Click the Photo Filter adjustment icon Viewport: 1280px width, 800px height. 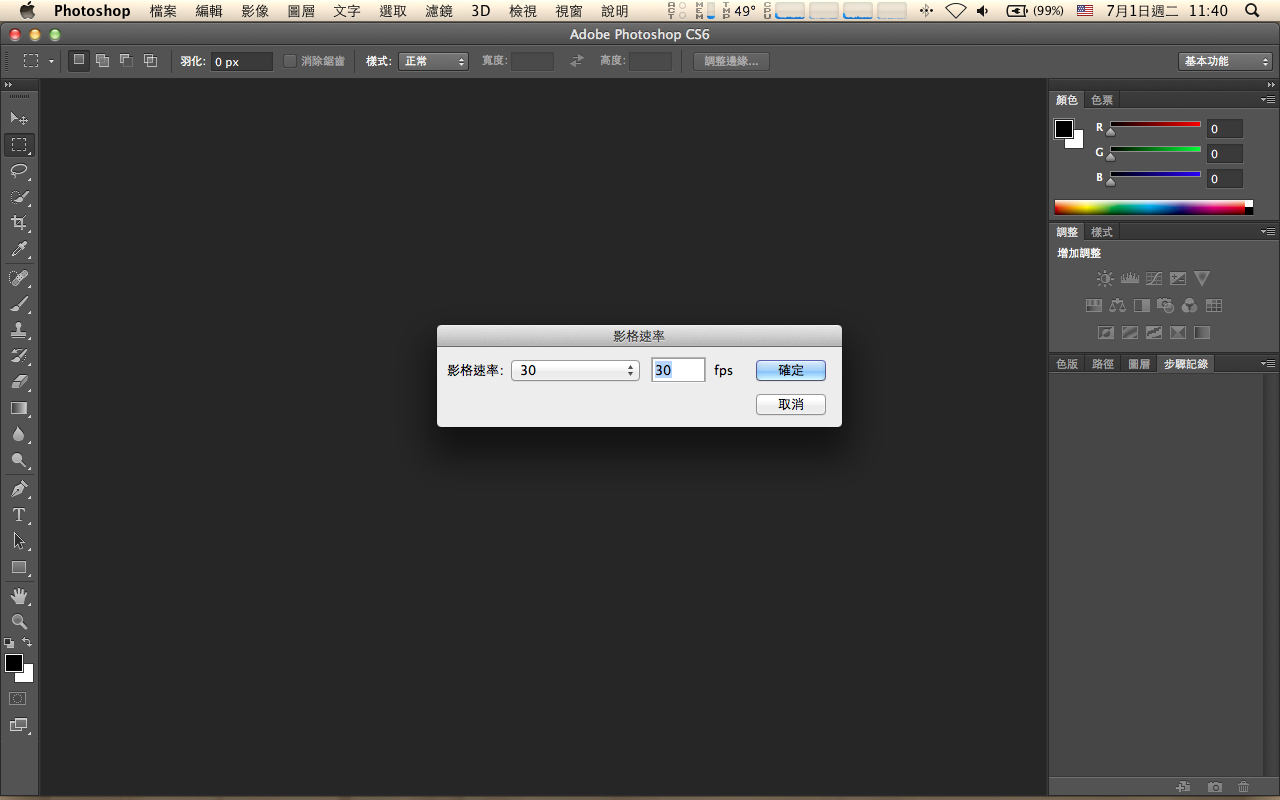pos(1165,306)
